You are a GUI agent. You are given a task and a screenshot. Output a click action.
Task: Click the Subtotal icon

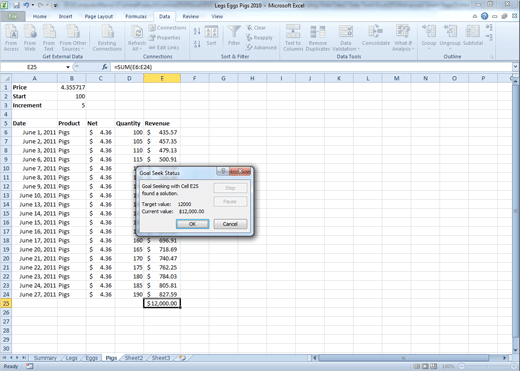pyautogui.click(x=473, y=35)
